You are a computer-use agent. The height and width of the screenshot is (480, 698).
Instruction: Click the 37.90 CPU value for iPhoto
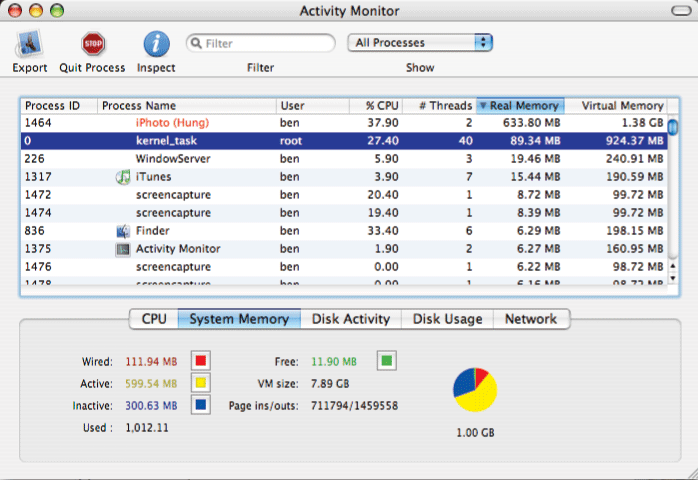pyautogui.click(x=383, y=123)
